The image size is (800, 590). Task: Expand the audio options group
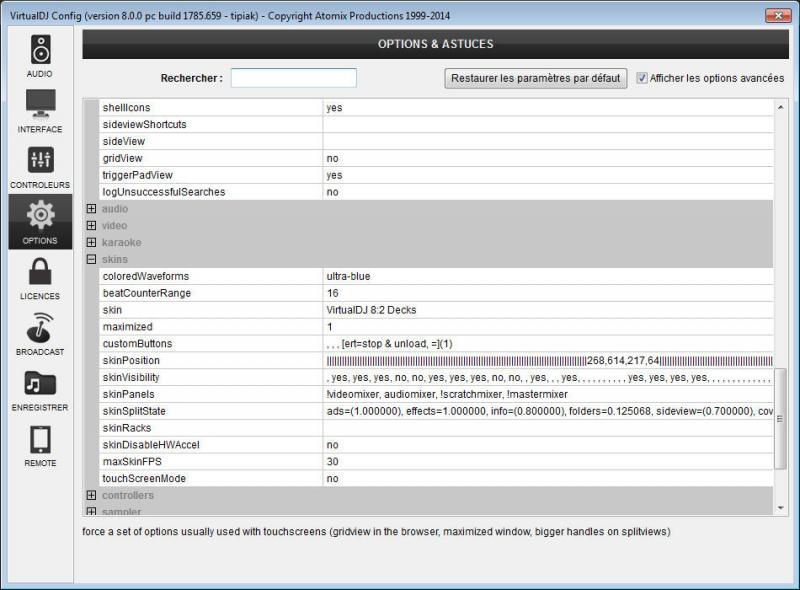coord(91,209)
